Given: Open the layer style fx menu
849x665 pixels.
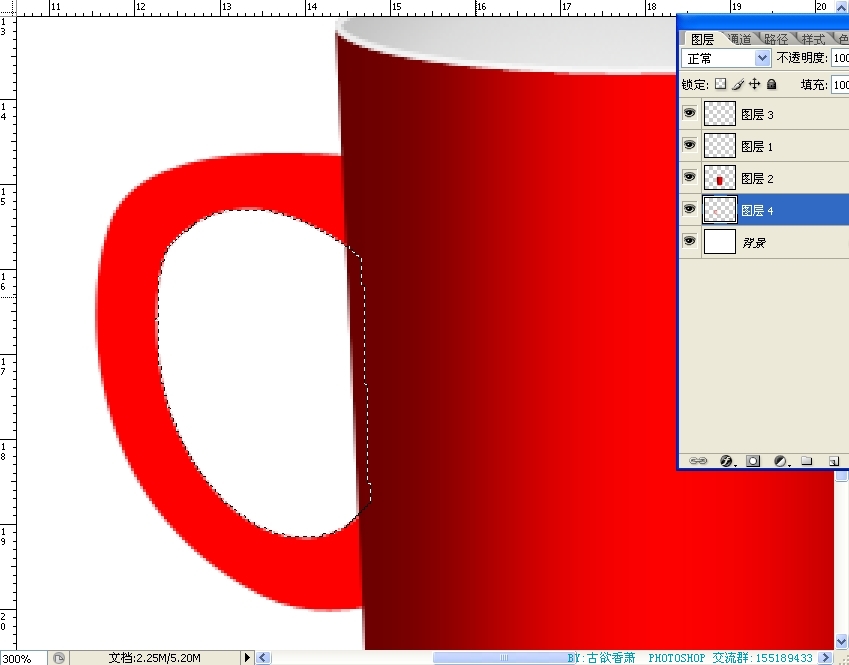Looking at the screenshot, I should click(x=727, y=461).
